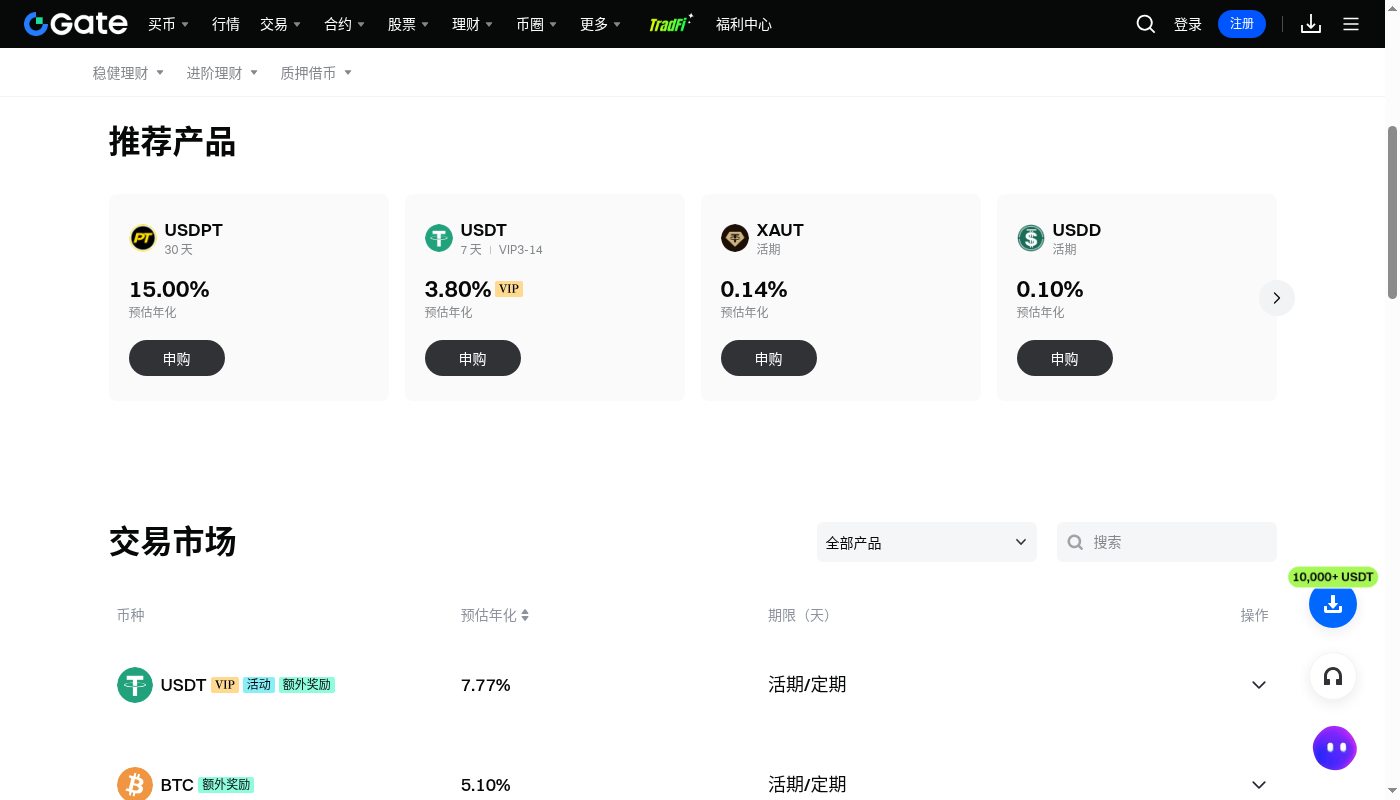The image size is (1400, 800).
Task: Click the page vertical scrollbar
Action: pos(1392,212)
